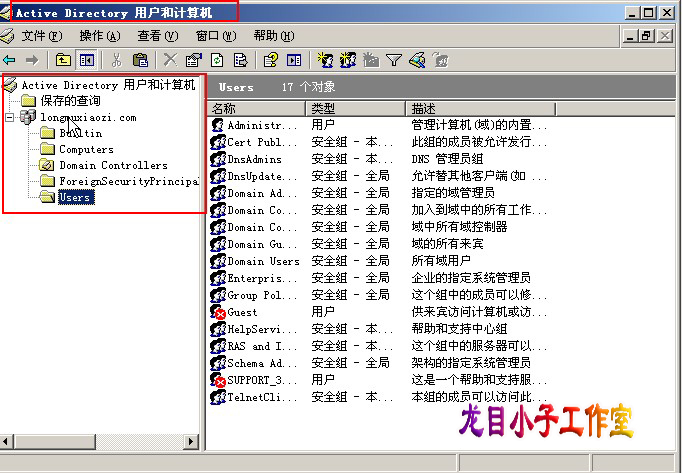Click the Export List toolbar icon

[x=241, y=60]
